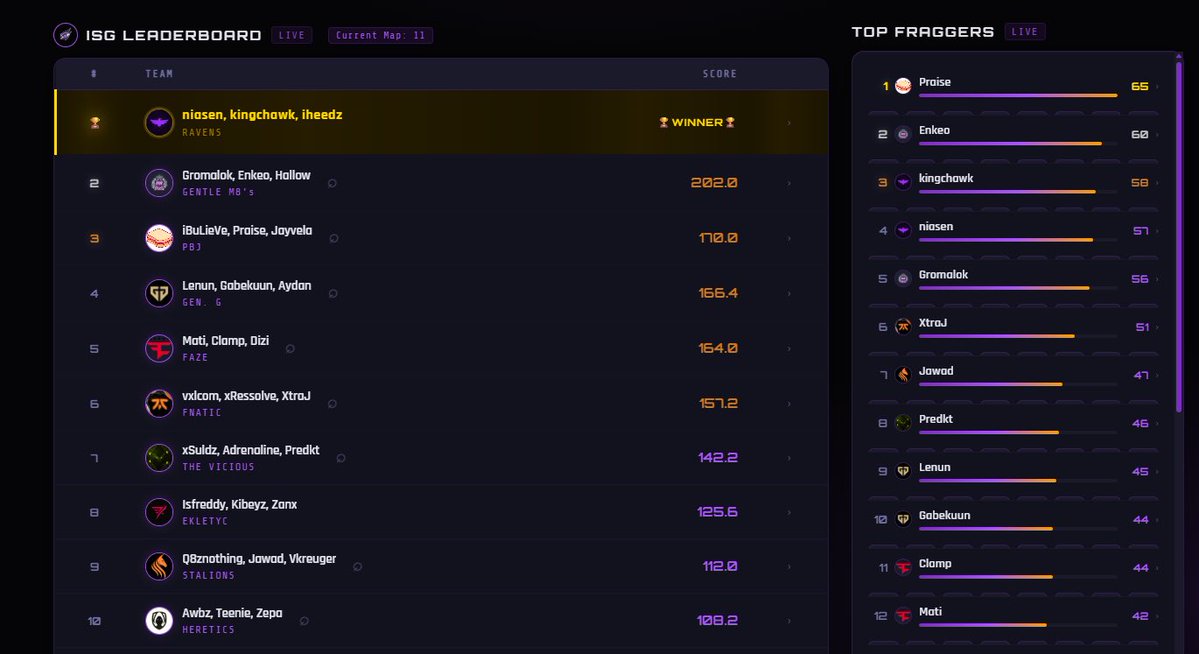Click the team names niasen, kingchawk, iheedz

[262, 115]
